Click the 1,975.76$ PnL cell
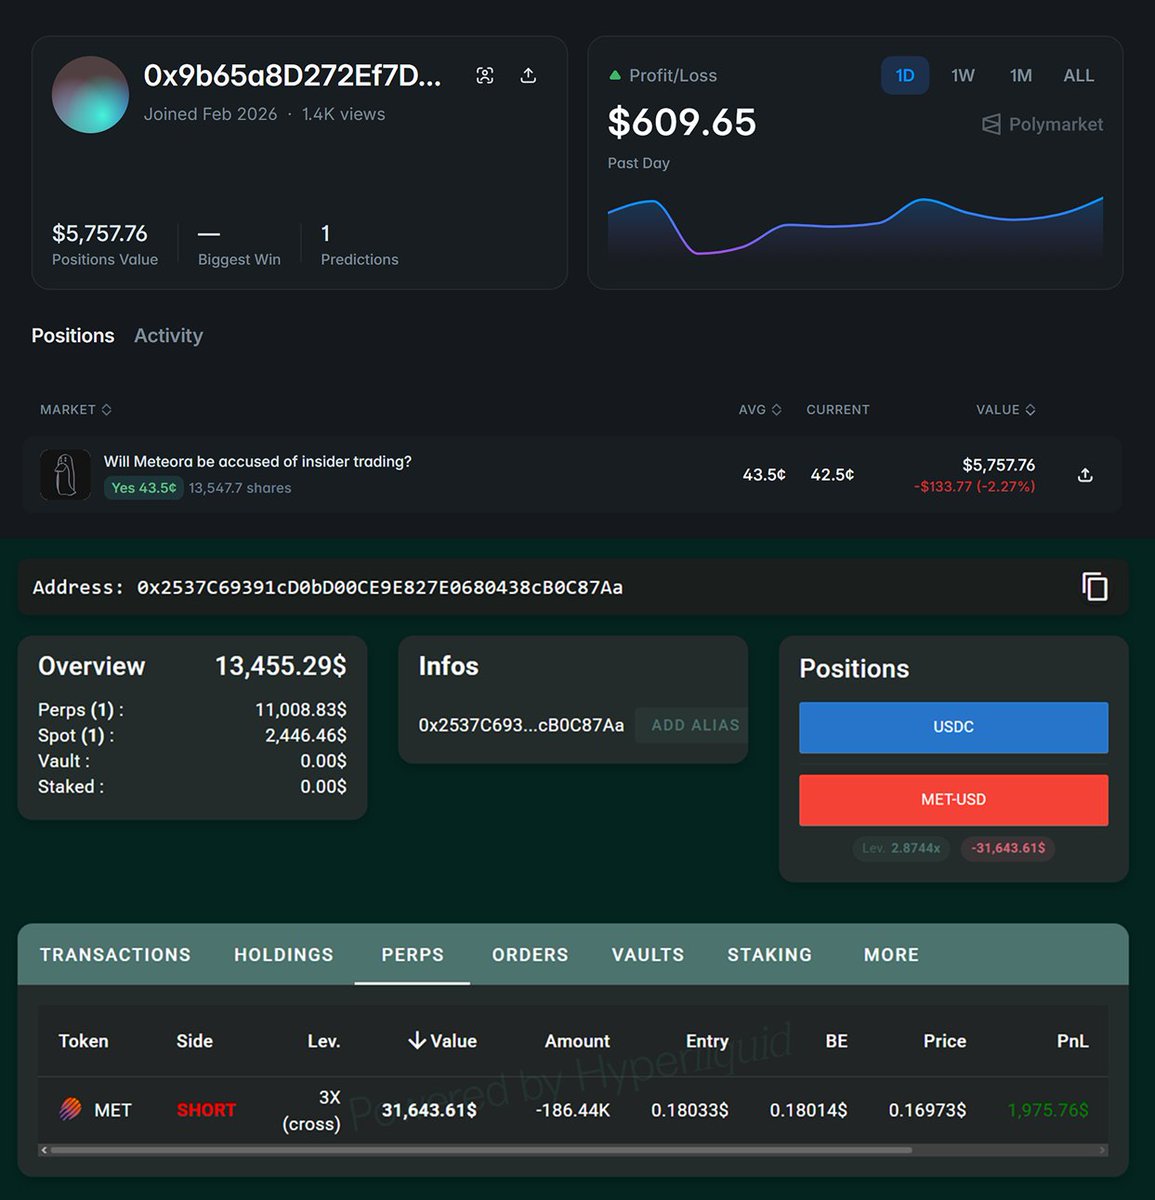 click(x=1048, y=1110)
